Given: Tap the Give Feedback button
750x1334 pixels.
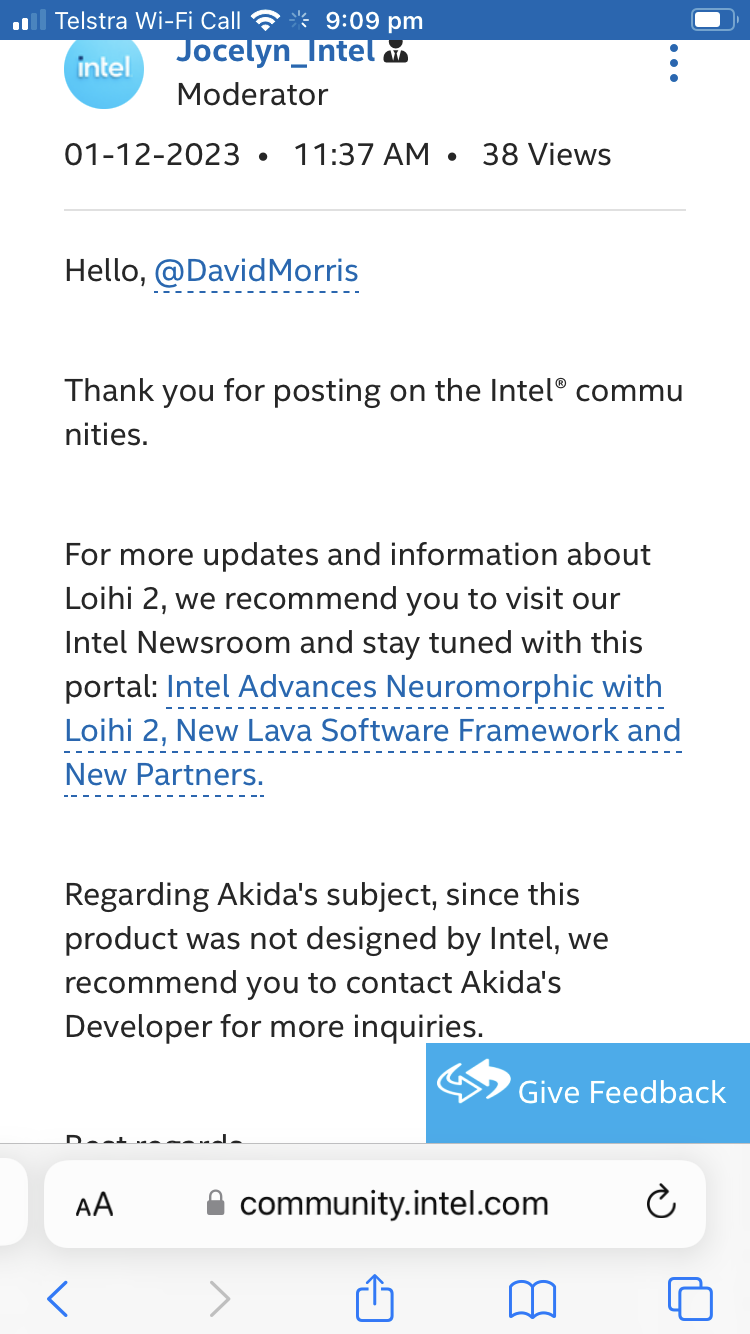Looking at the screenshot, I should 588,1092.
